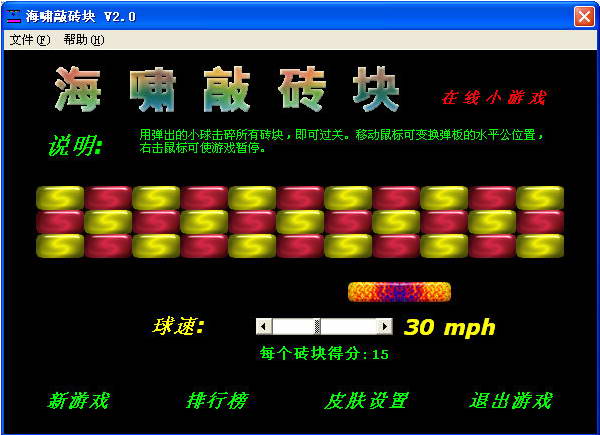The height and width of the screenshot is (435, 600).
Task: Click the ball speed slider's left arrow
Action: pos(264,326)
